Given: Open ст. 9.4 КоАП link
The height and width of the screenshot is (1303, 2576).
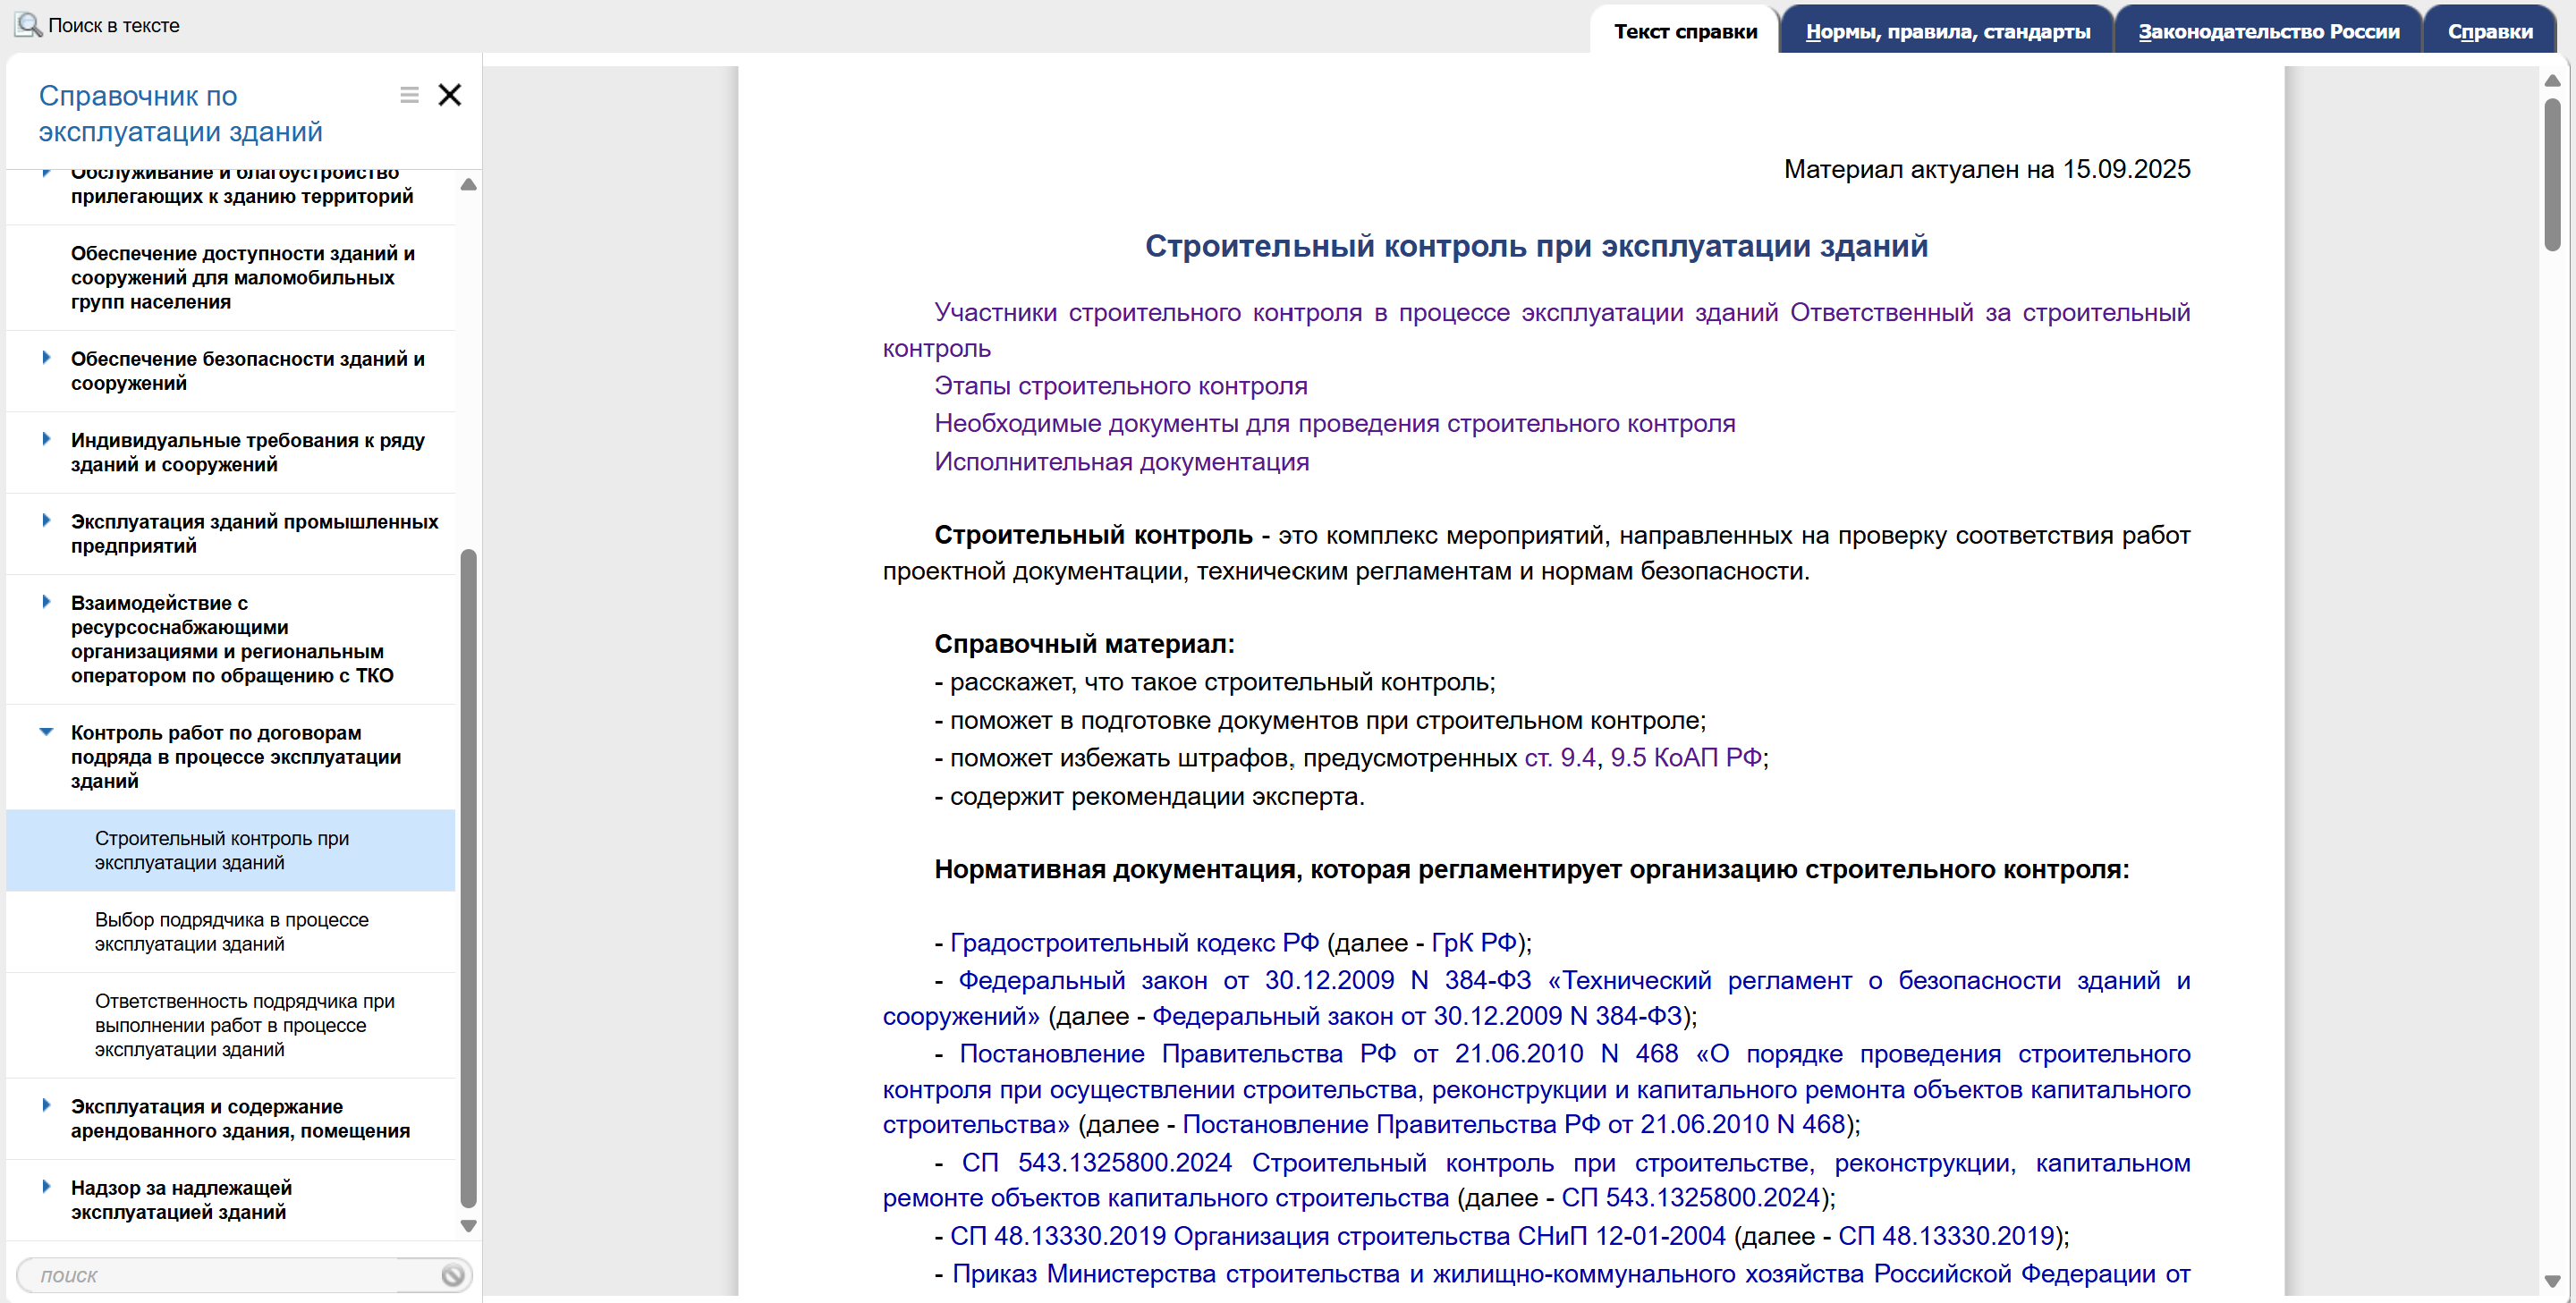Looking at the screenshot, I should [1559, 758].
